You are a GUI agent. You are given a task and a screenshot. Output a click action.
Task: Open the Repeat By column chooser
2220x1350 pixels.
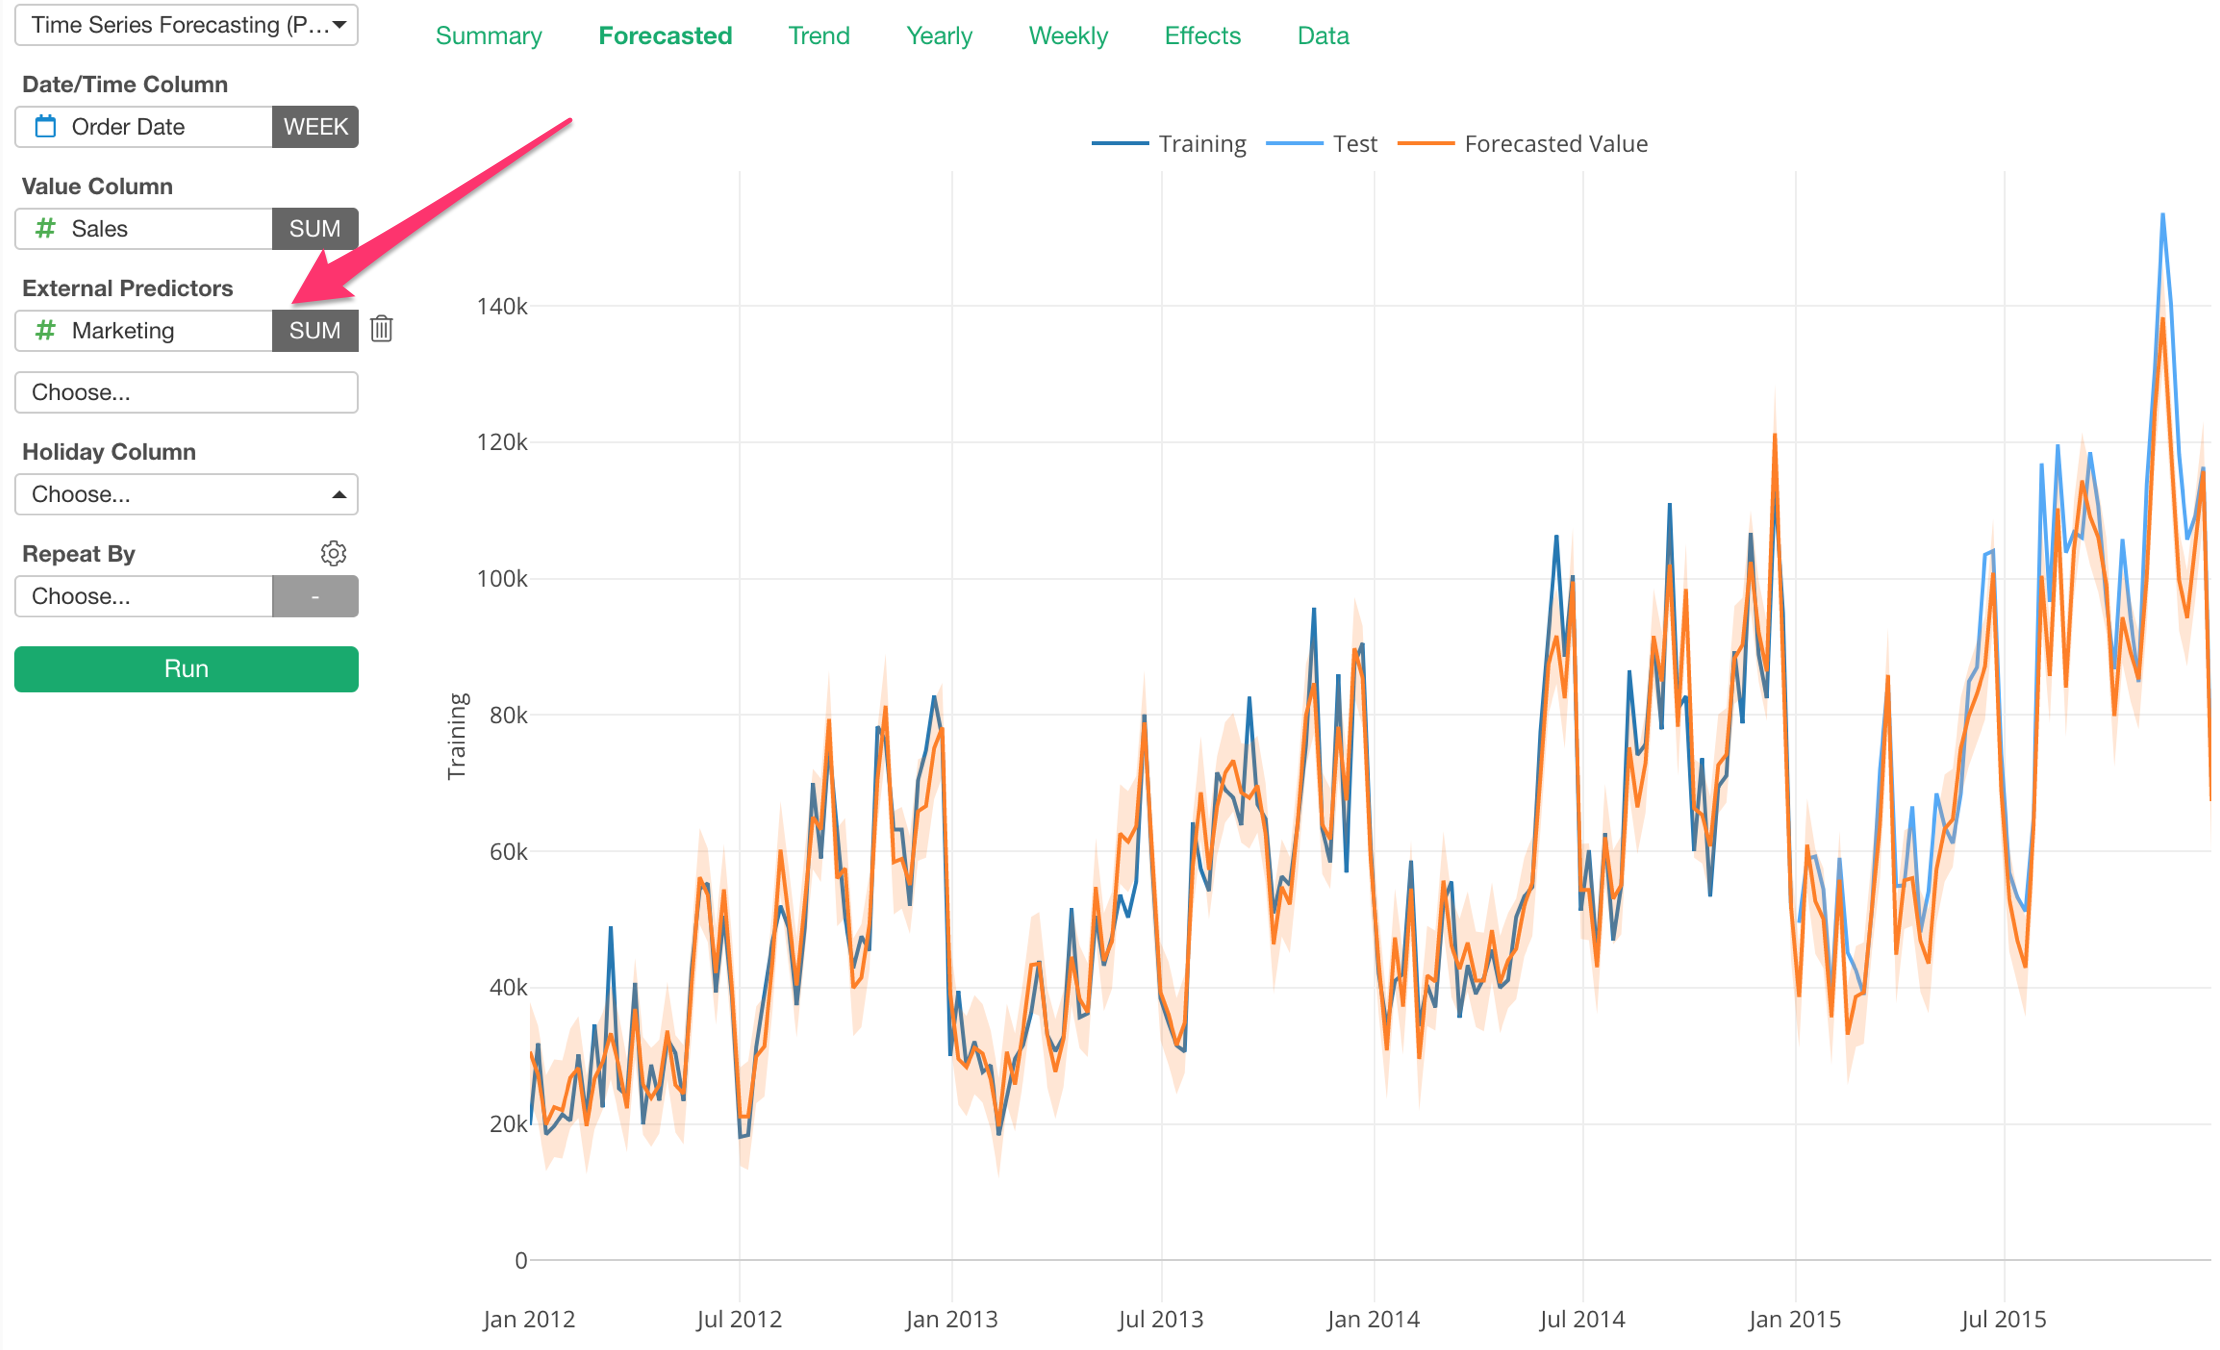[143, 597]
